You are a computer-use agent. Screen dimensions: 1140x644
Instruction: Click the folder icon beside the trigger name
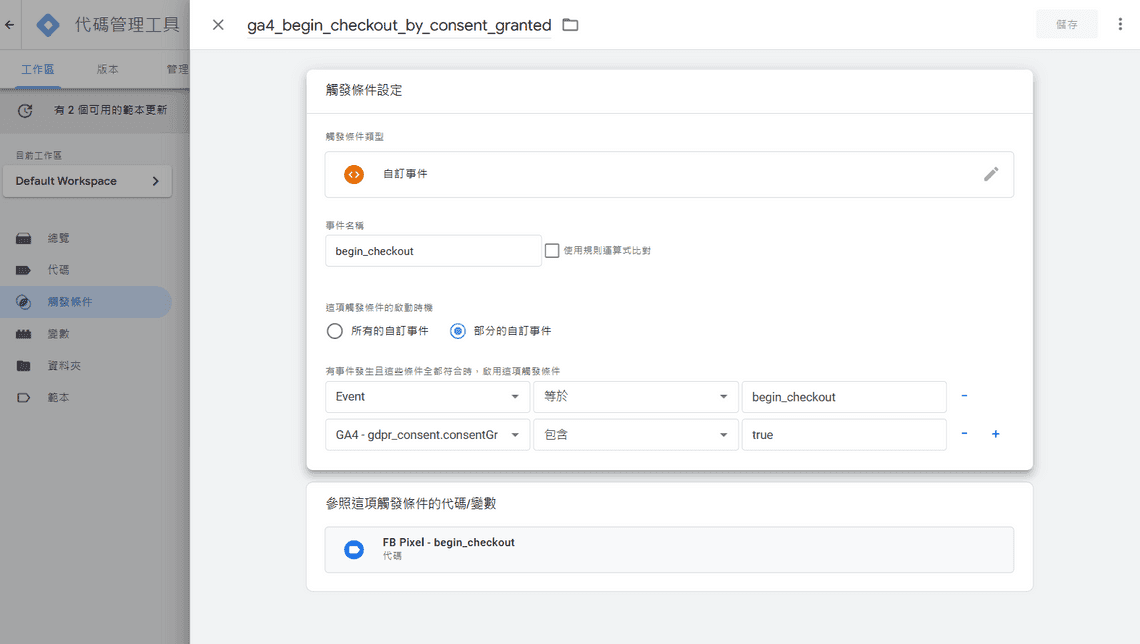pos(570,25)
